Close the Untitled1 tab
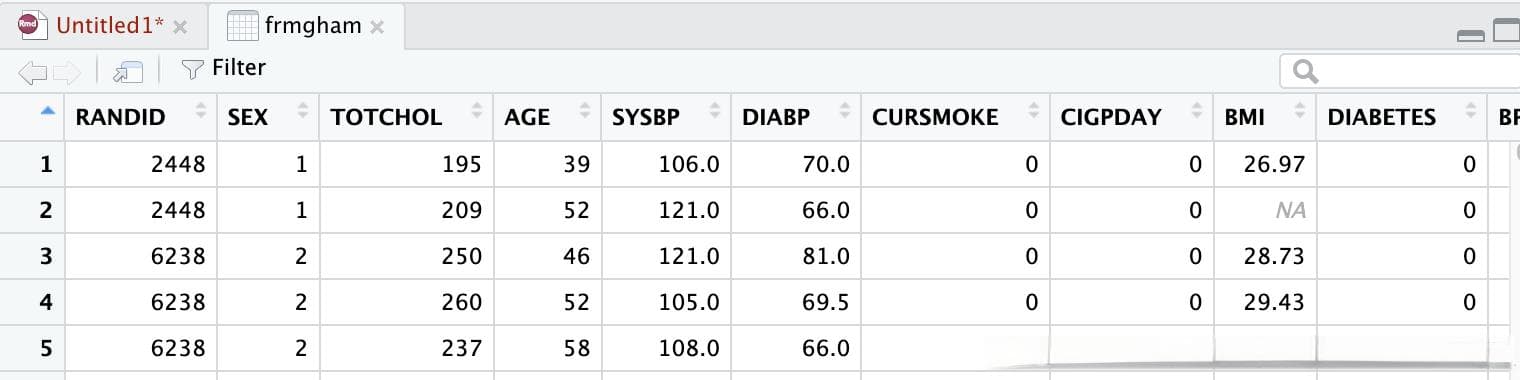The width and height of the screenshot is (1520, 380). 180,28
